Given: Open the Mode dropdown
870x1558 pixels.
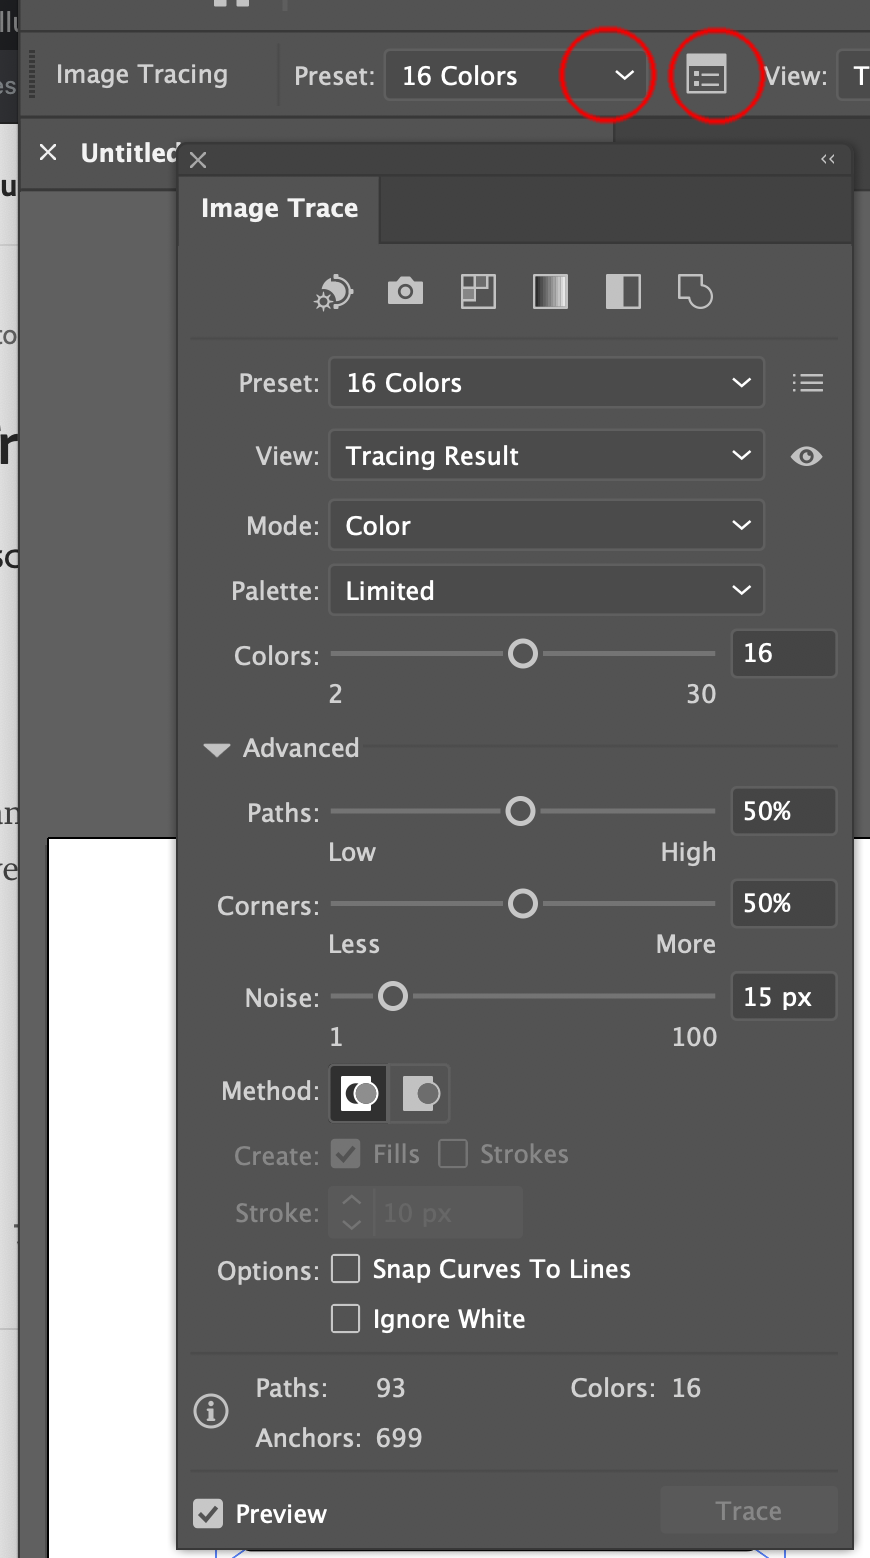Looking at the screenshot, I should coord(546,525).
